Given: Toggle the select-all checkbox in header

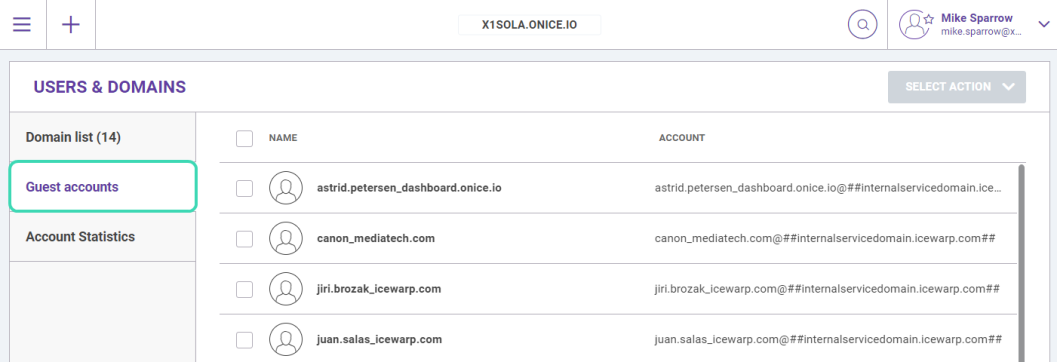Looking at the screenshot, I should coord(244,138).
